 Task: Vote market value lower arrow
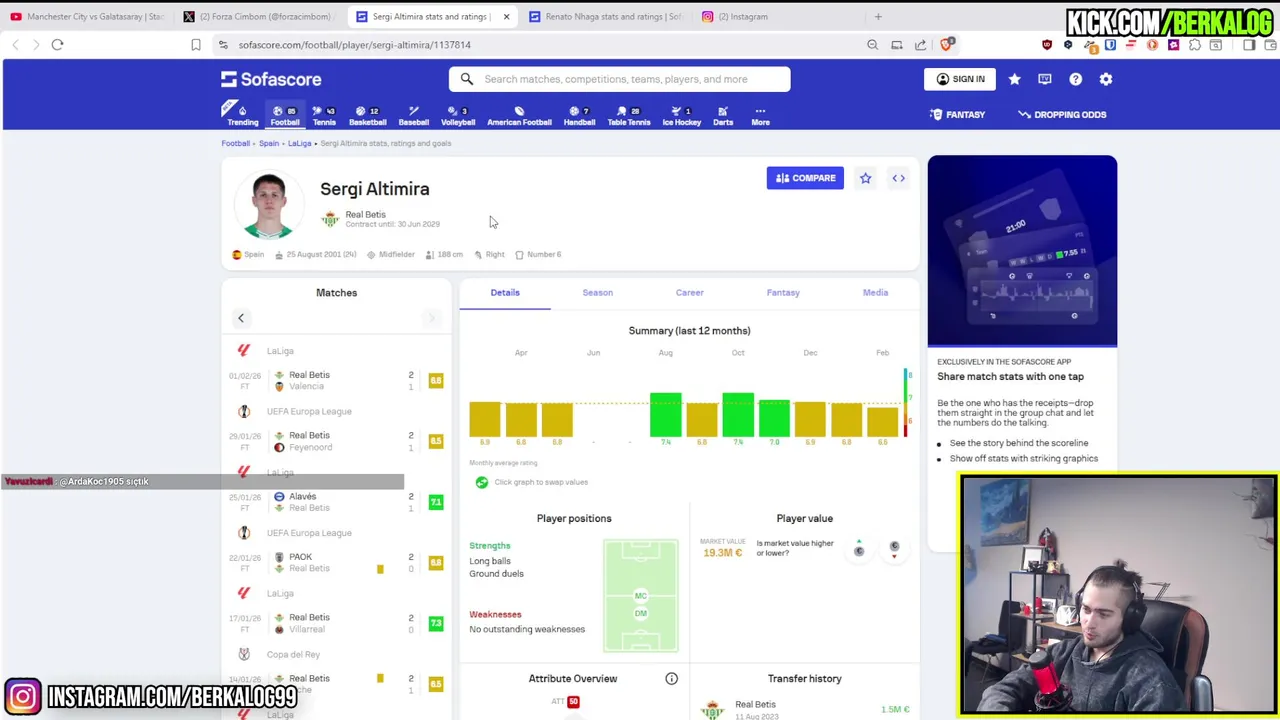click(x=894, y=548)
